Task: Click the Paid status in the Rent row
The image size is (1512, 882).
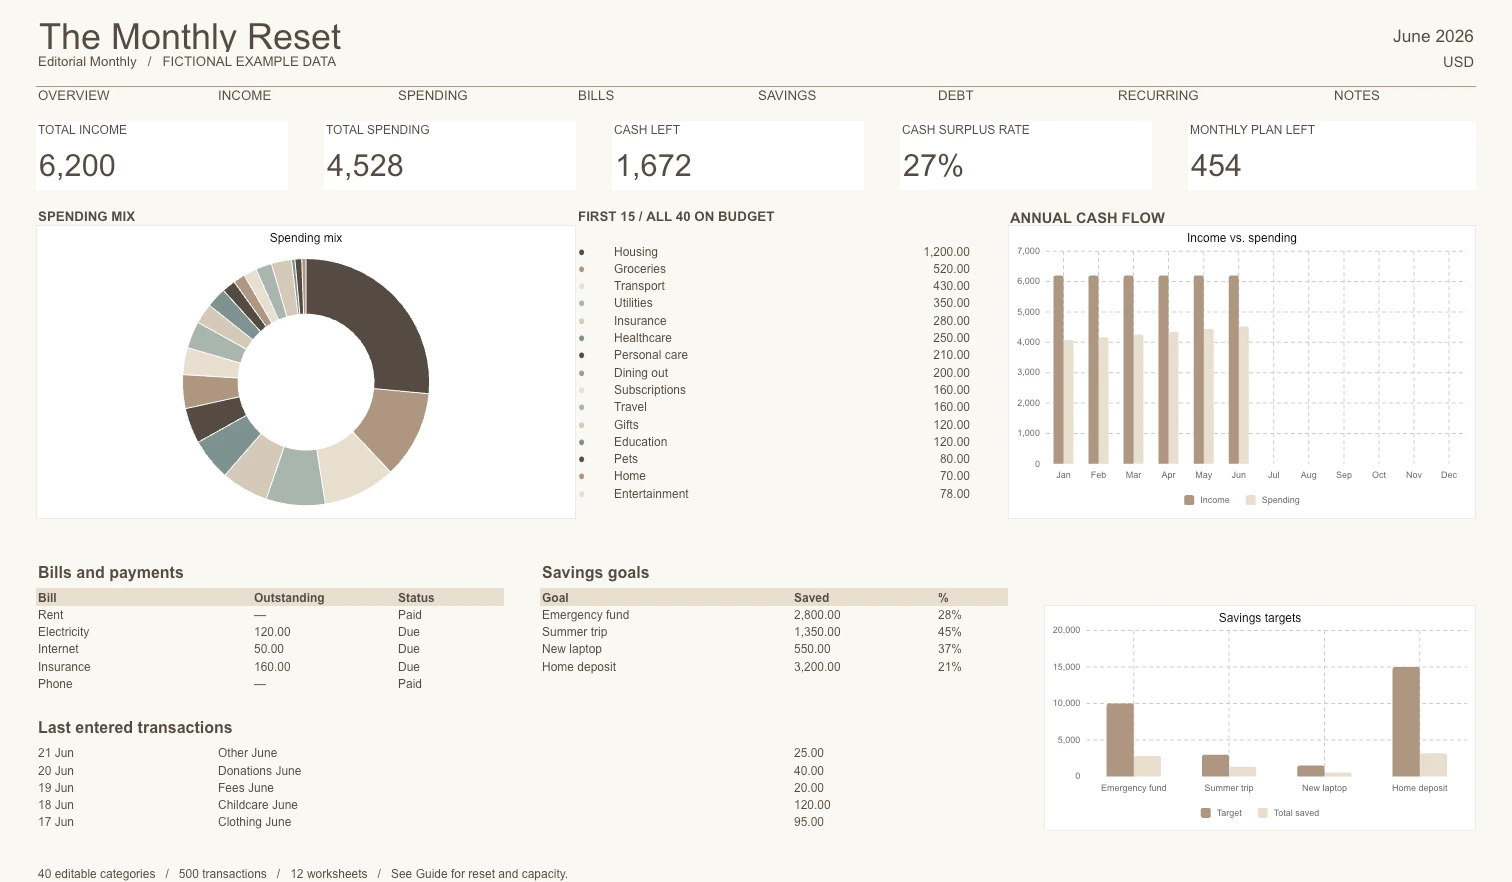Action: coord(410,615)
